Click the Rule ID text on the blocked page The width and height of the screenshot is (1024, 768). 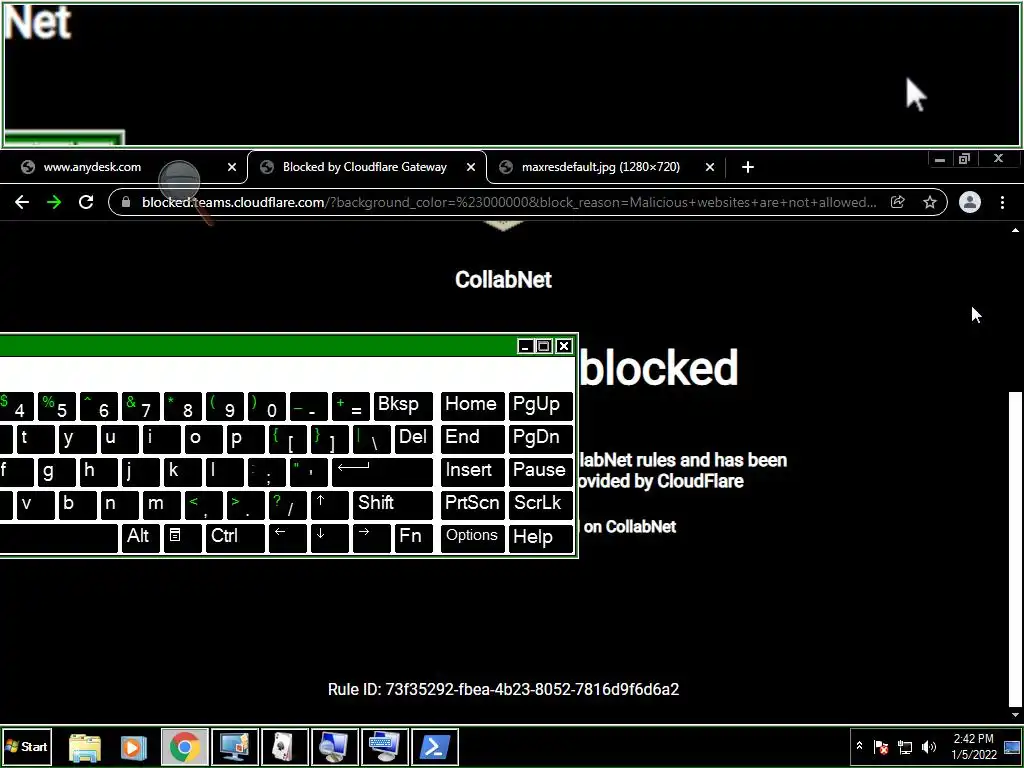504,690
